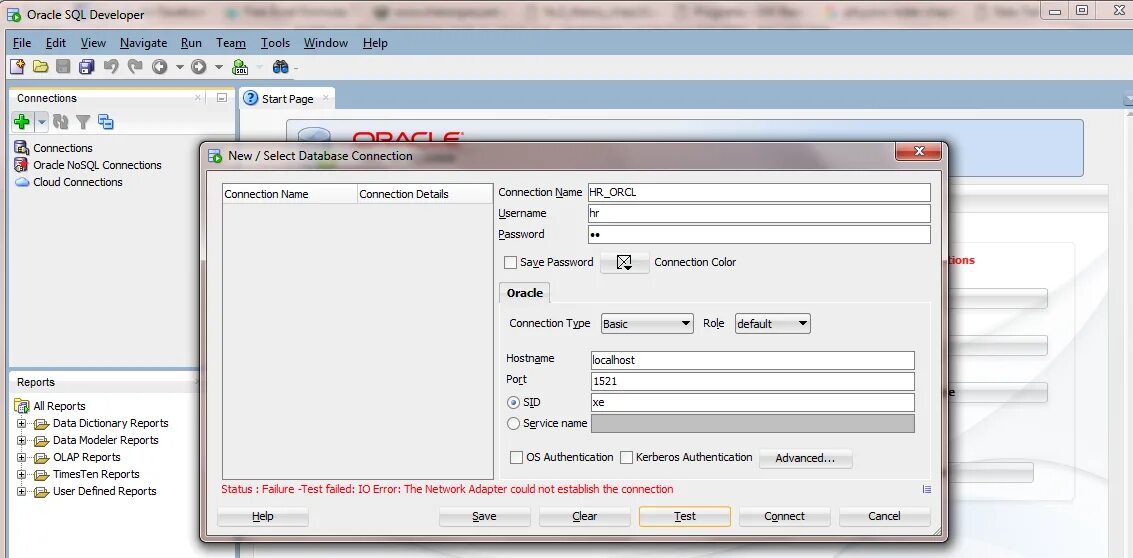Select the SID radio button
1133x558 pixels.
[x=514, y=403]
